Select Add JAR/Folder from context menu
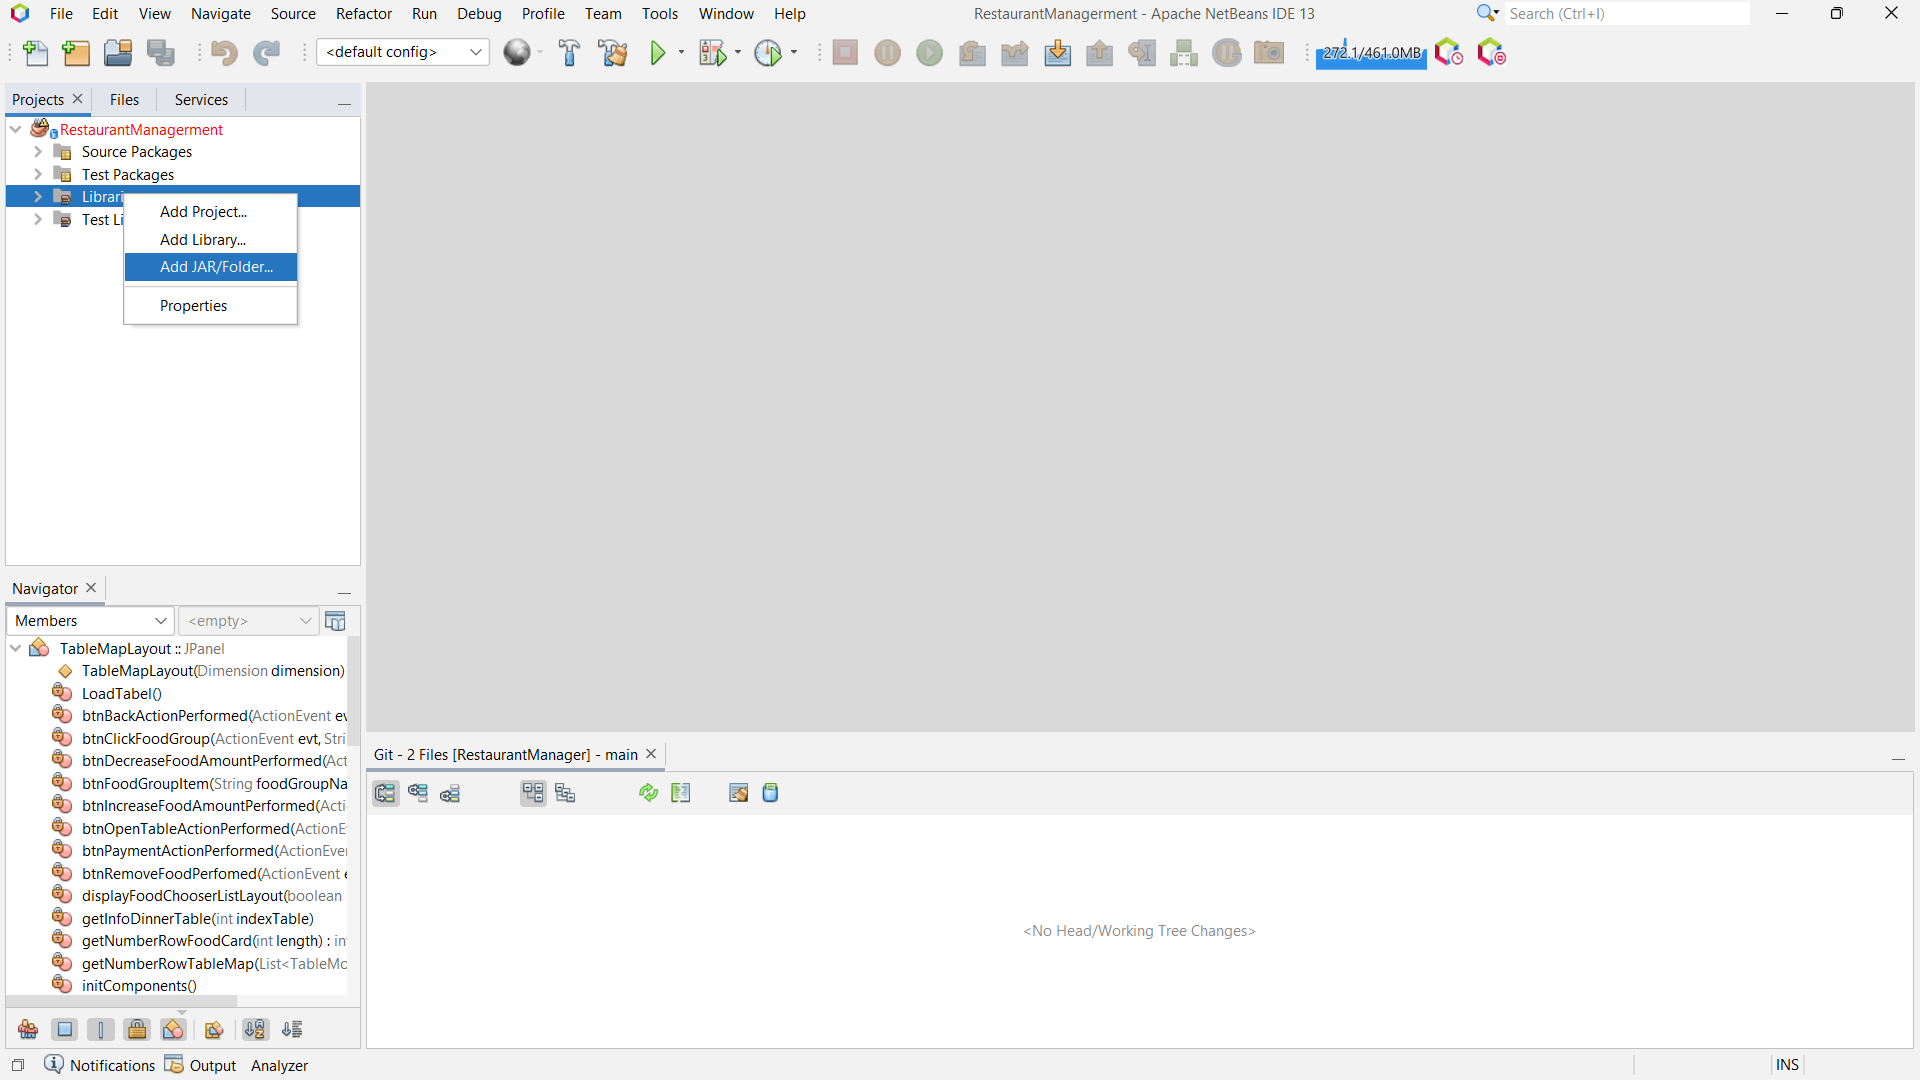This screenshot has width=1920, height=1080. (216, 267)
